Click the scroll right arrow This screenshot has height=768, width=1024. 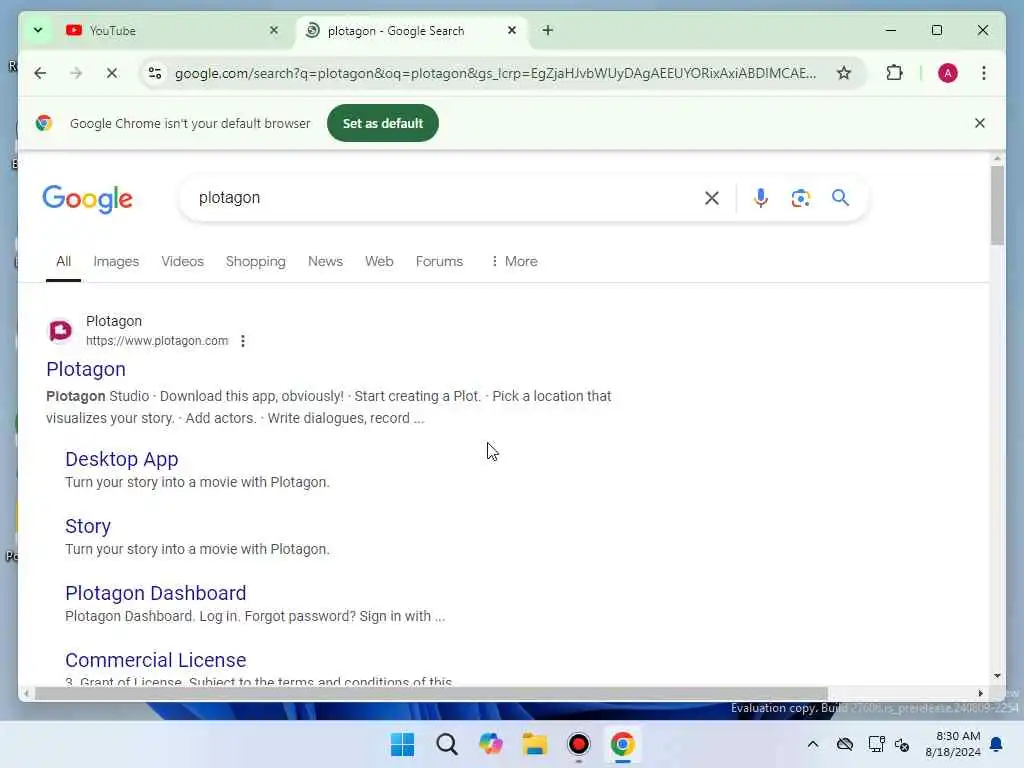980,693
